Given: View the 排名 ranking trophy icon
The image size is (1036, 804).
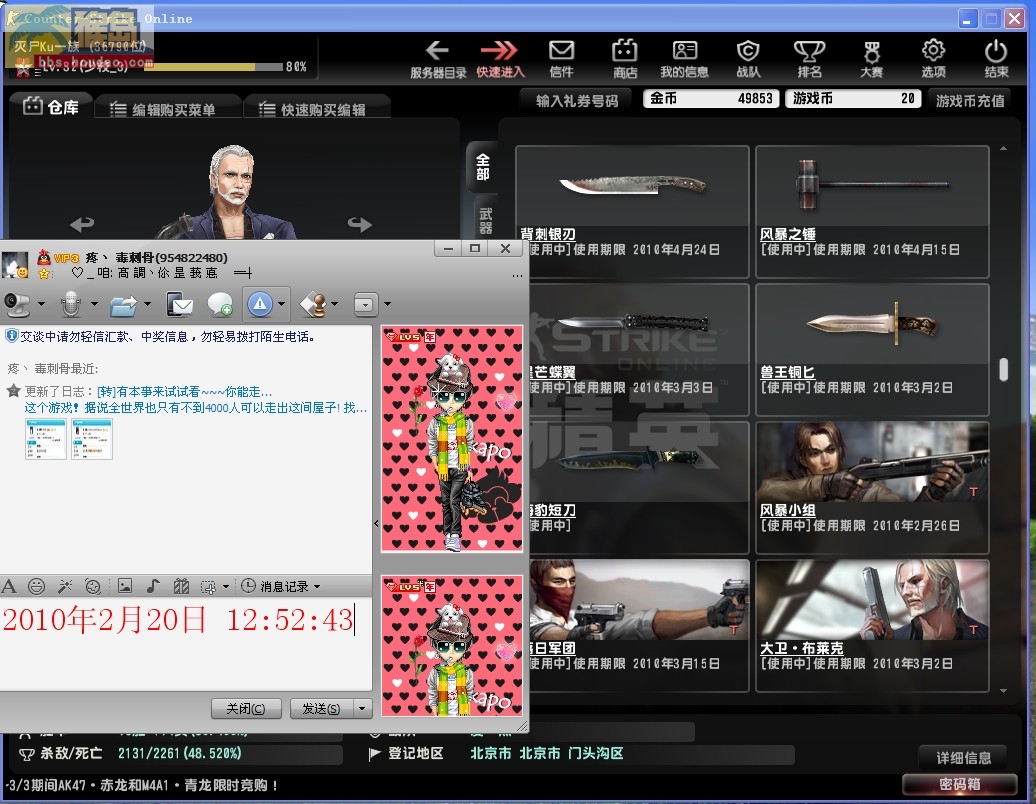Looking at the screenshot, I should pos(809,58).
